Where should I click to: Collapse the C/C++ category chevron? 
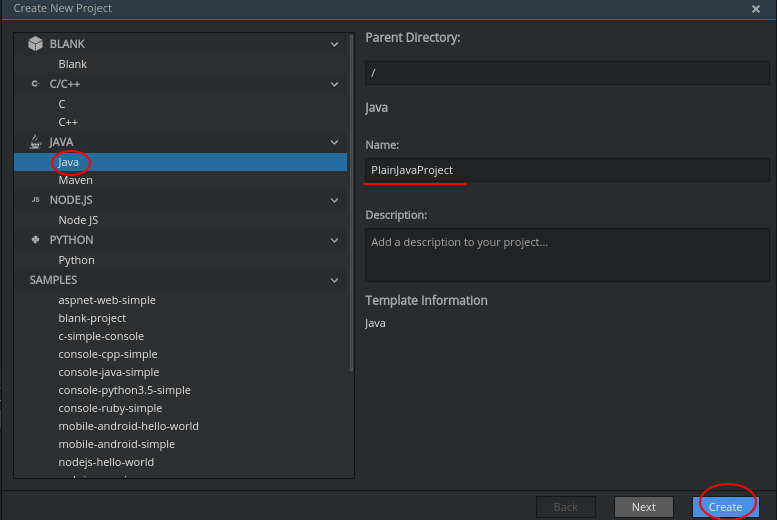(334, 84)
